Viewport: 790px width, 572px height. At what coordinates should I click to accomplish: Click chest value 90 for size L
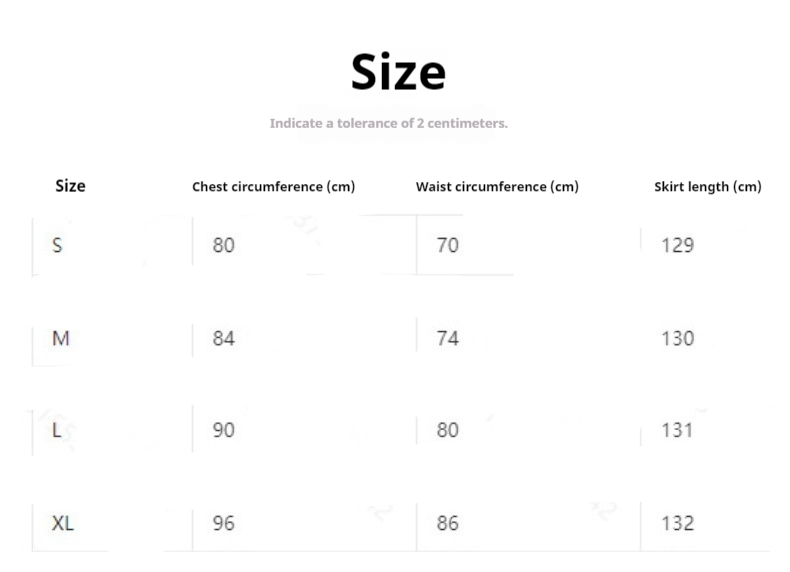223,430
